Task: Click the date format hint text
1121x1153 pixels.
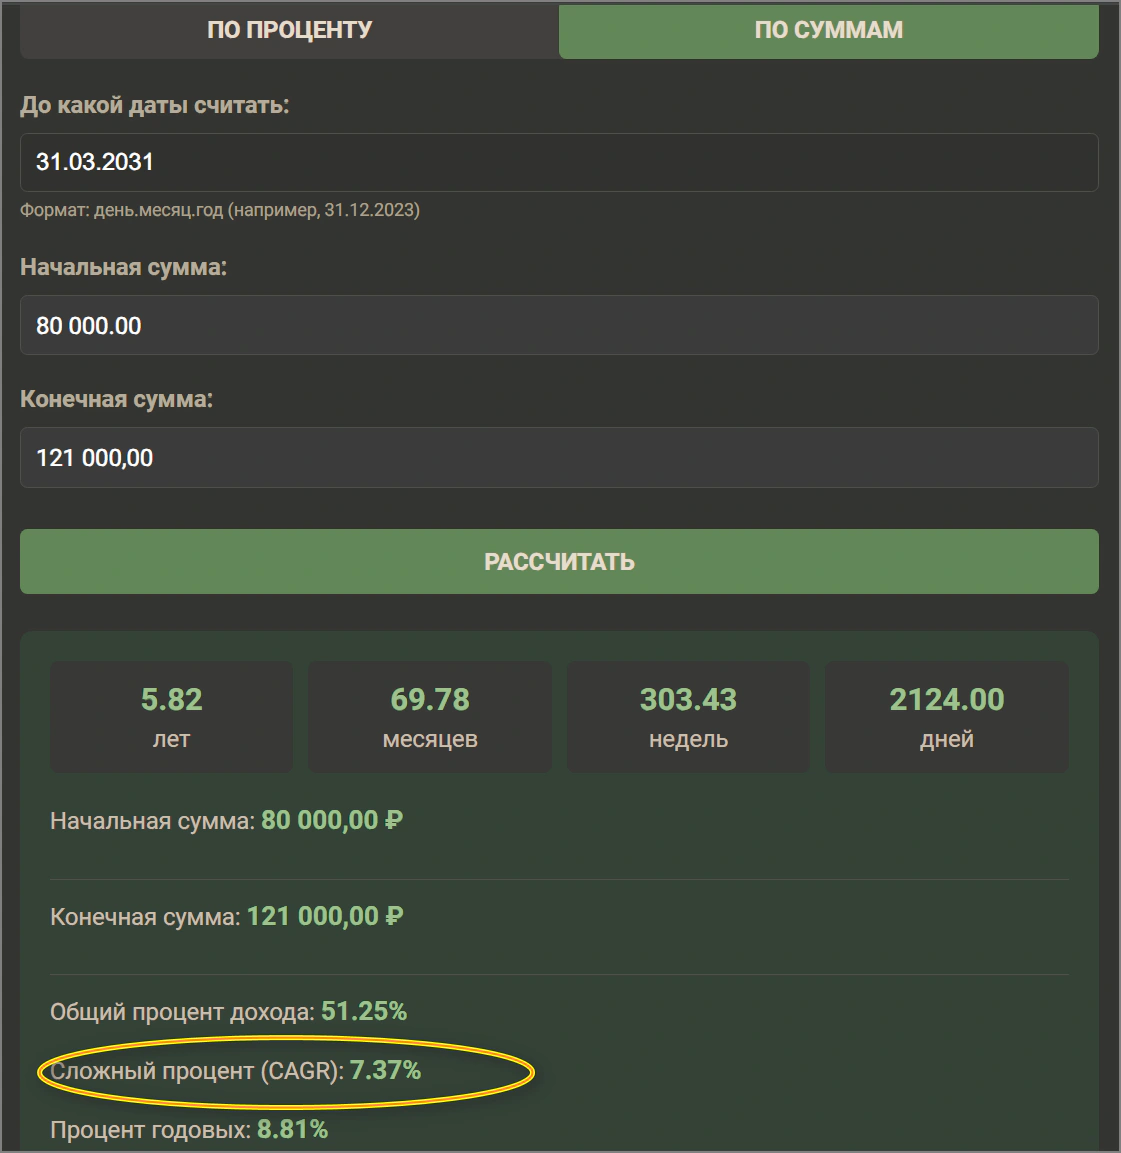Action: click(220, 210)
